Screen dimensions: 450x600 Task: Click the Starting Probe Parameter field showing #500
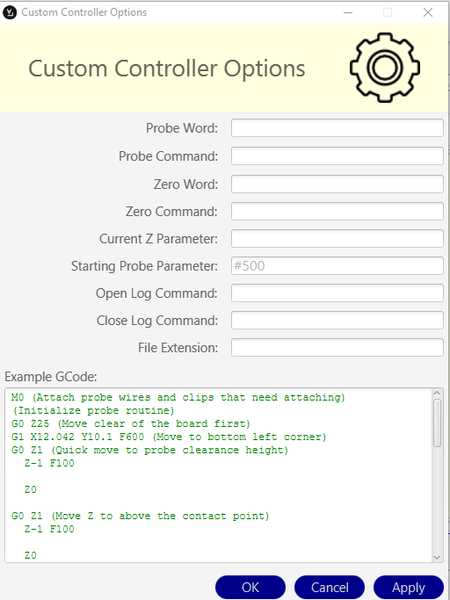tap(337, 266)
